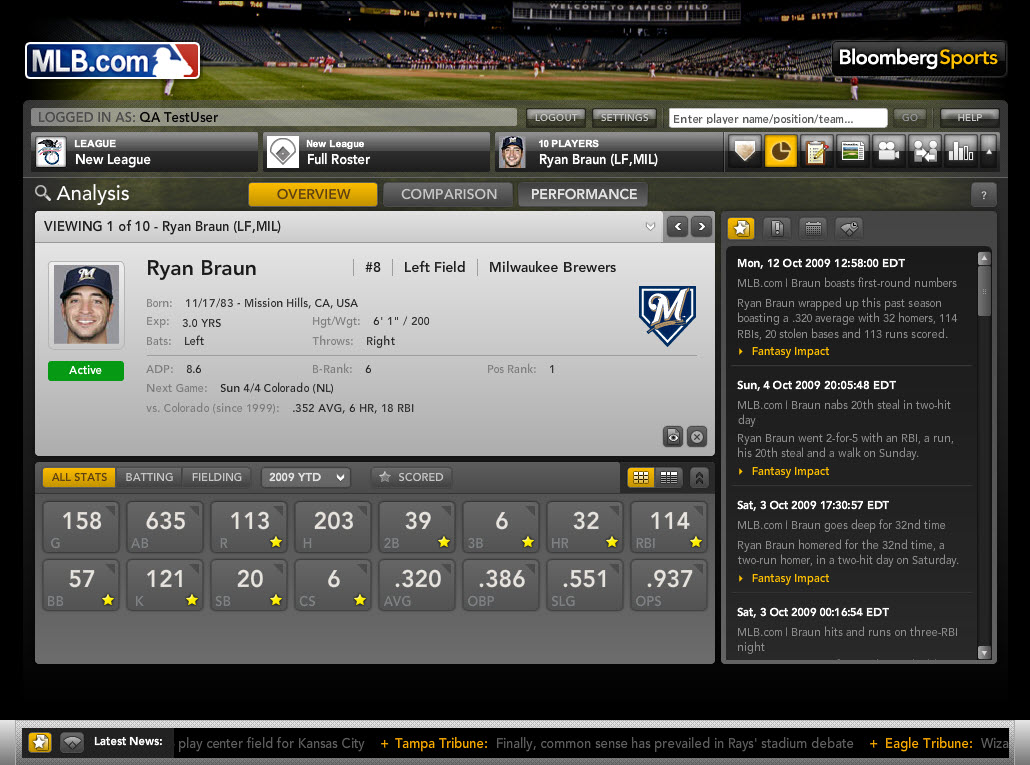
Task: Click the news panel scroll up arrow
Action: click(x=983, y=259)
